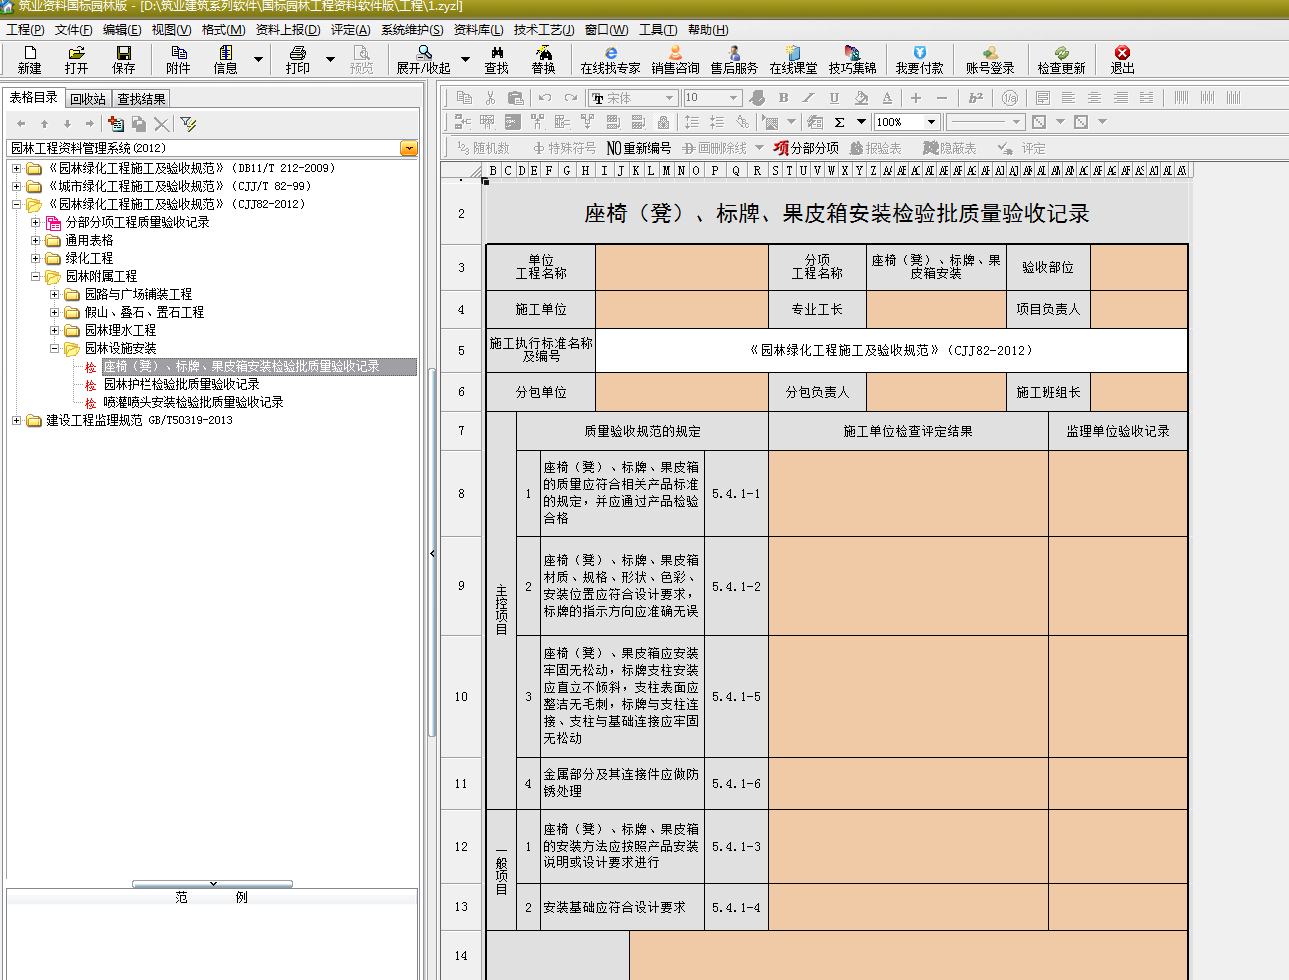Click the left panel collapse splitter arrow
Image resolution: width=1289 pixels, height=980 pixels.
click(432, 553)
